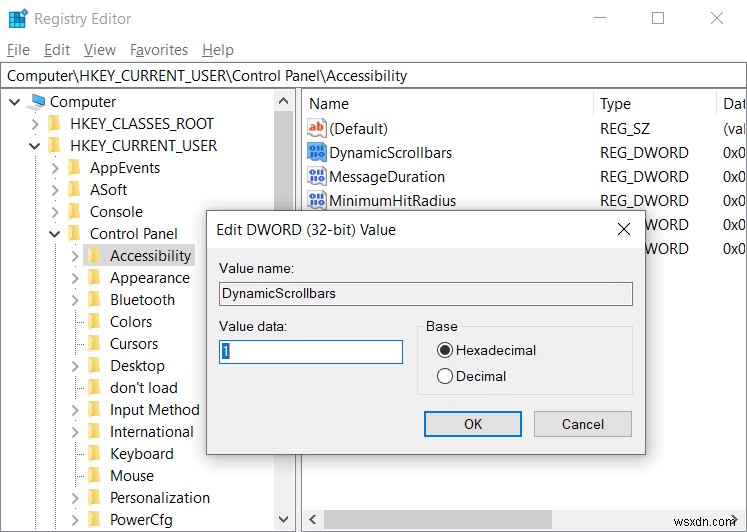Click the don't load folder icon

coord(94,388)
